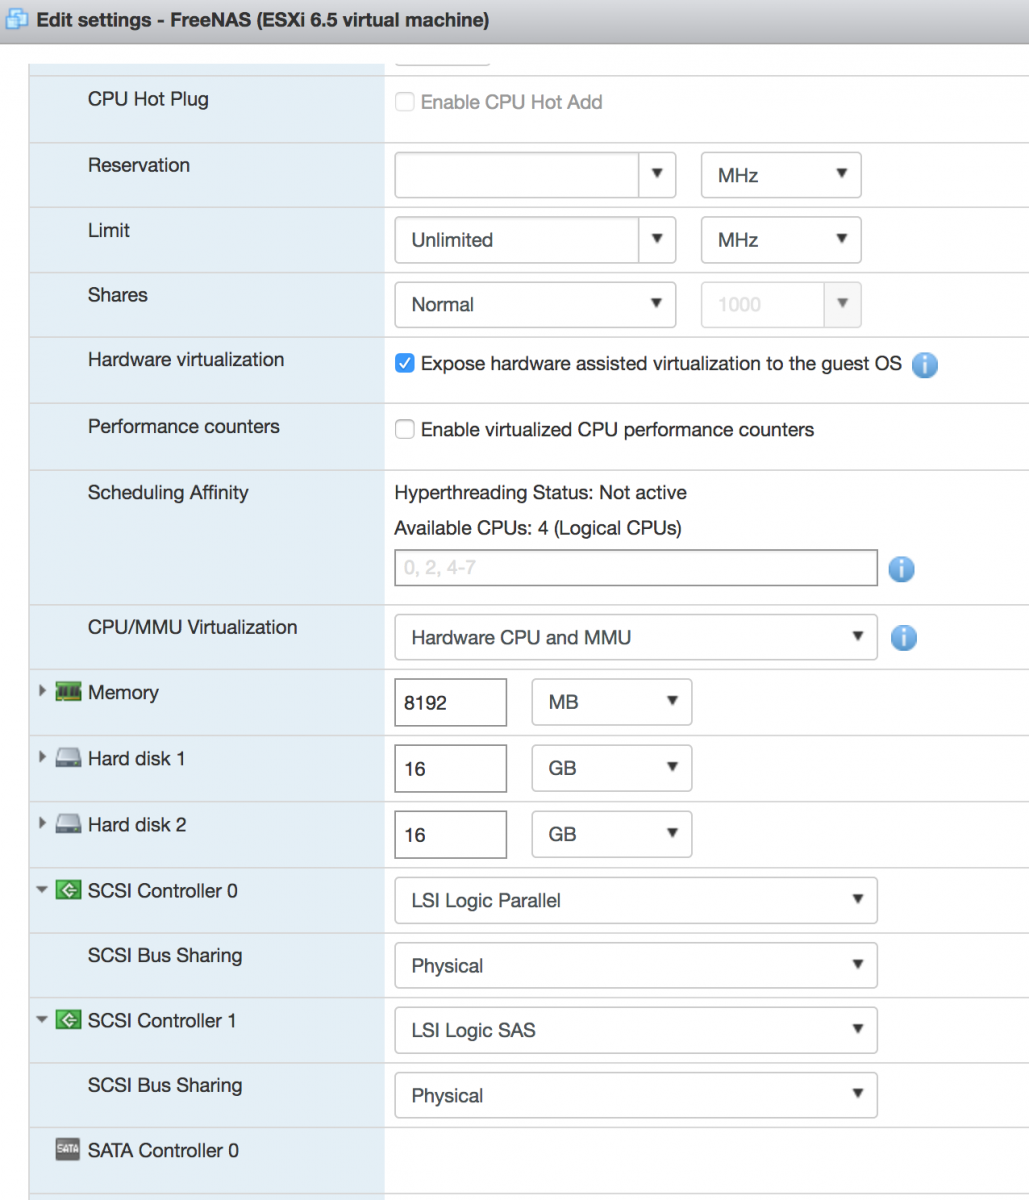Open the Hardware CPU and MMU dropdown
Viewport: 1029px width, 1200px height.
636,637
